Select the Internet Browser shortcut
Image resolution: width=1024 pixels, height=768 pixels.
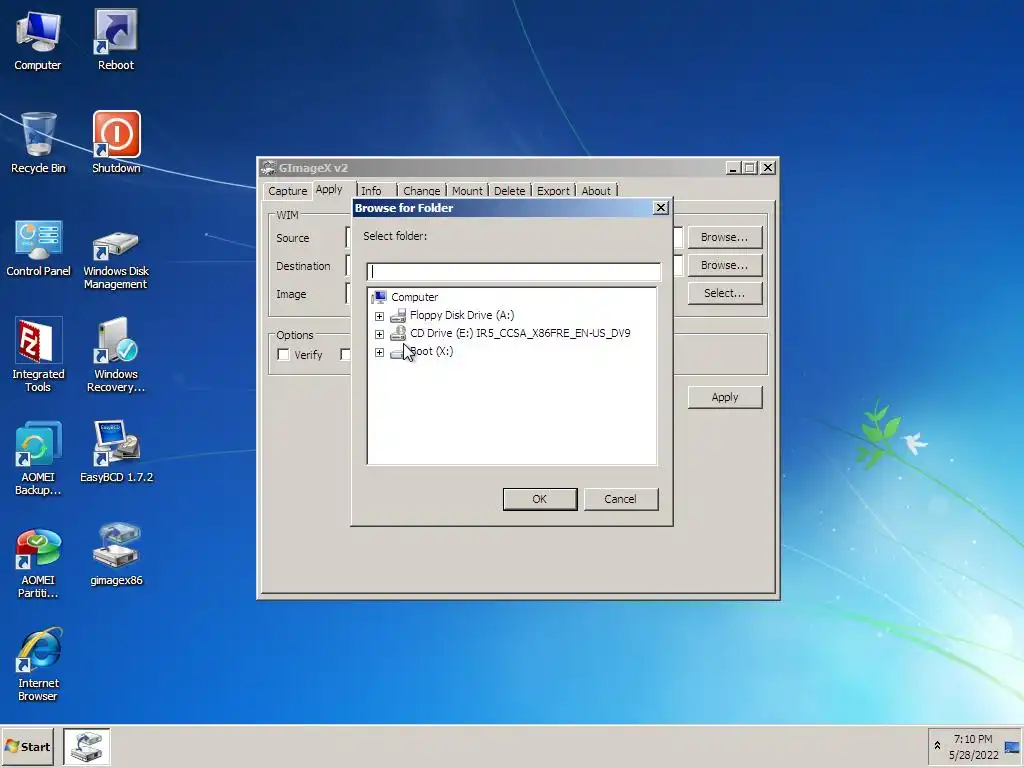click(x=38, y=665)
